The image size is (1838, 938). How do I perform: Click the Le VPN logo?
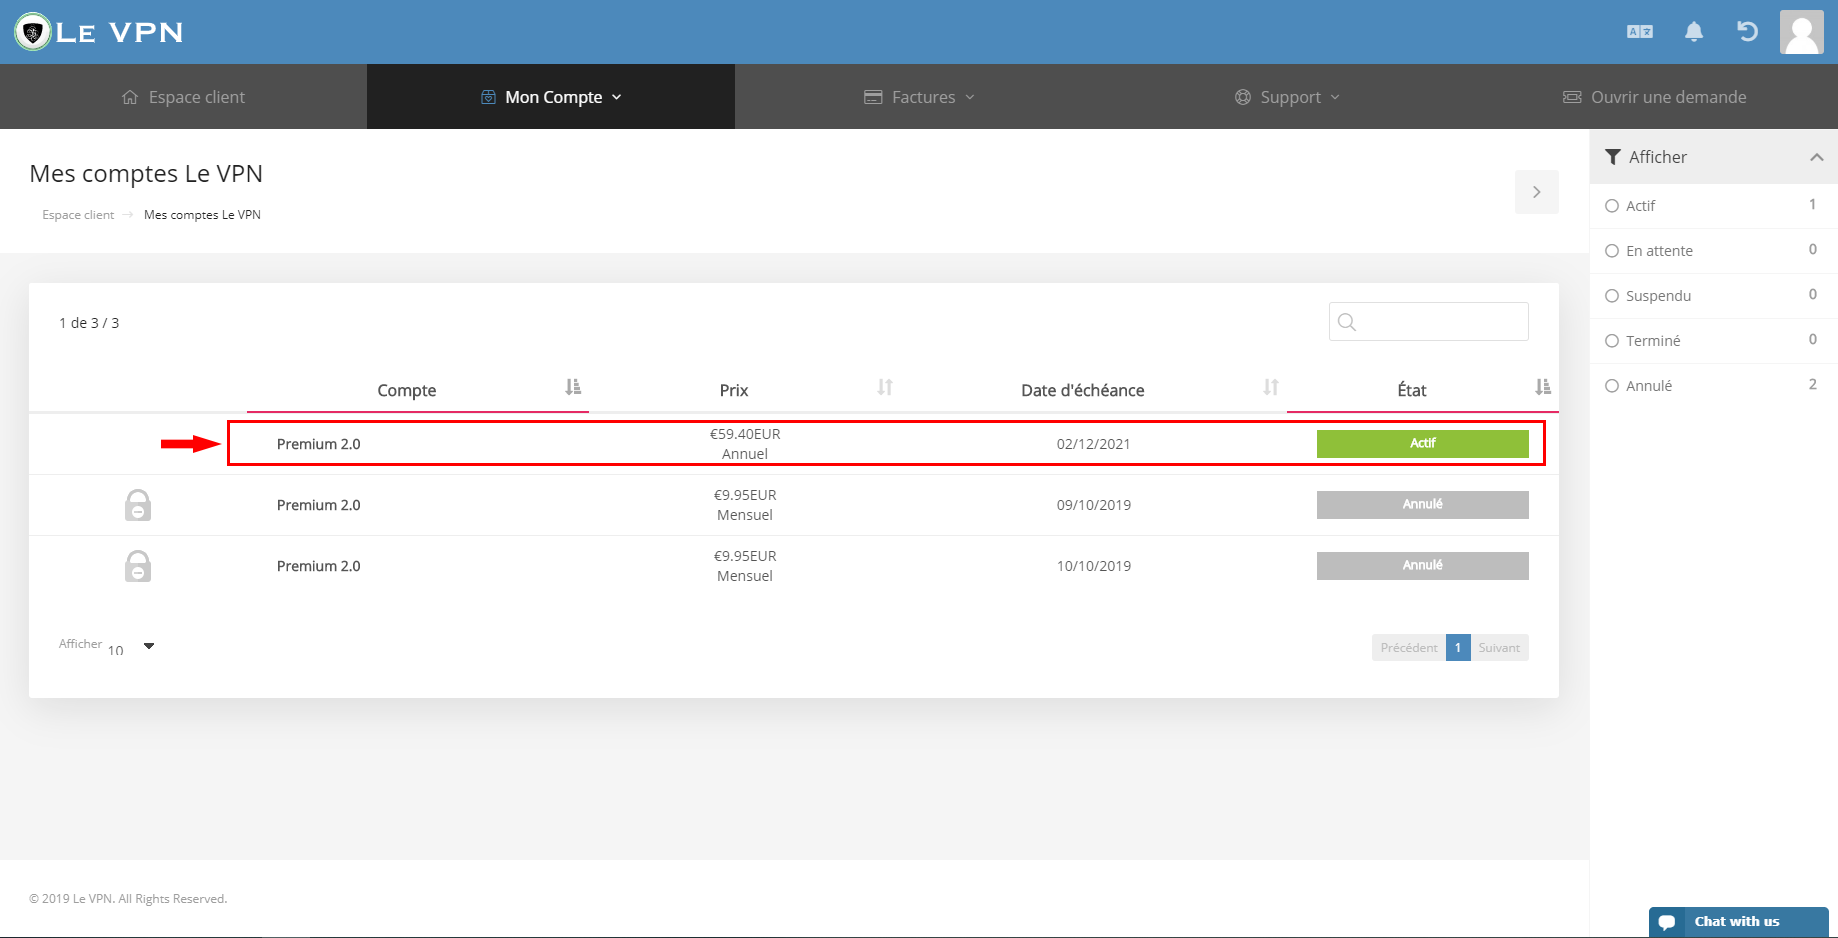click(99, 32)
